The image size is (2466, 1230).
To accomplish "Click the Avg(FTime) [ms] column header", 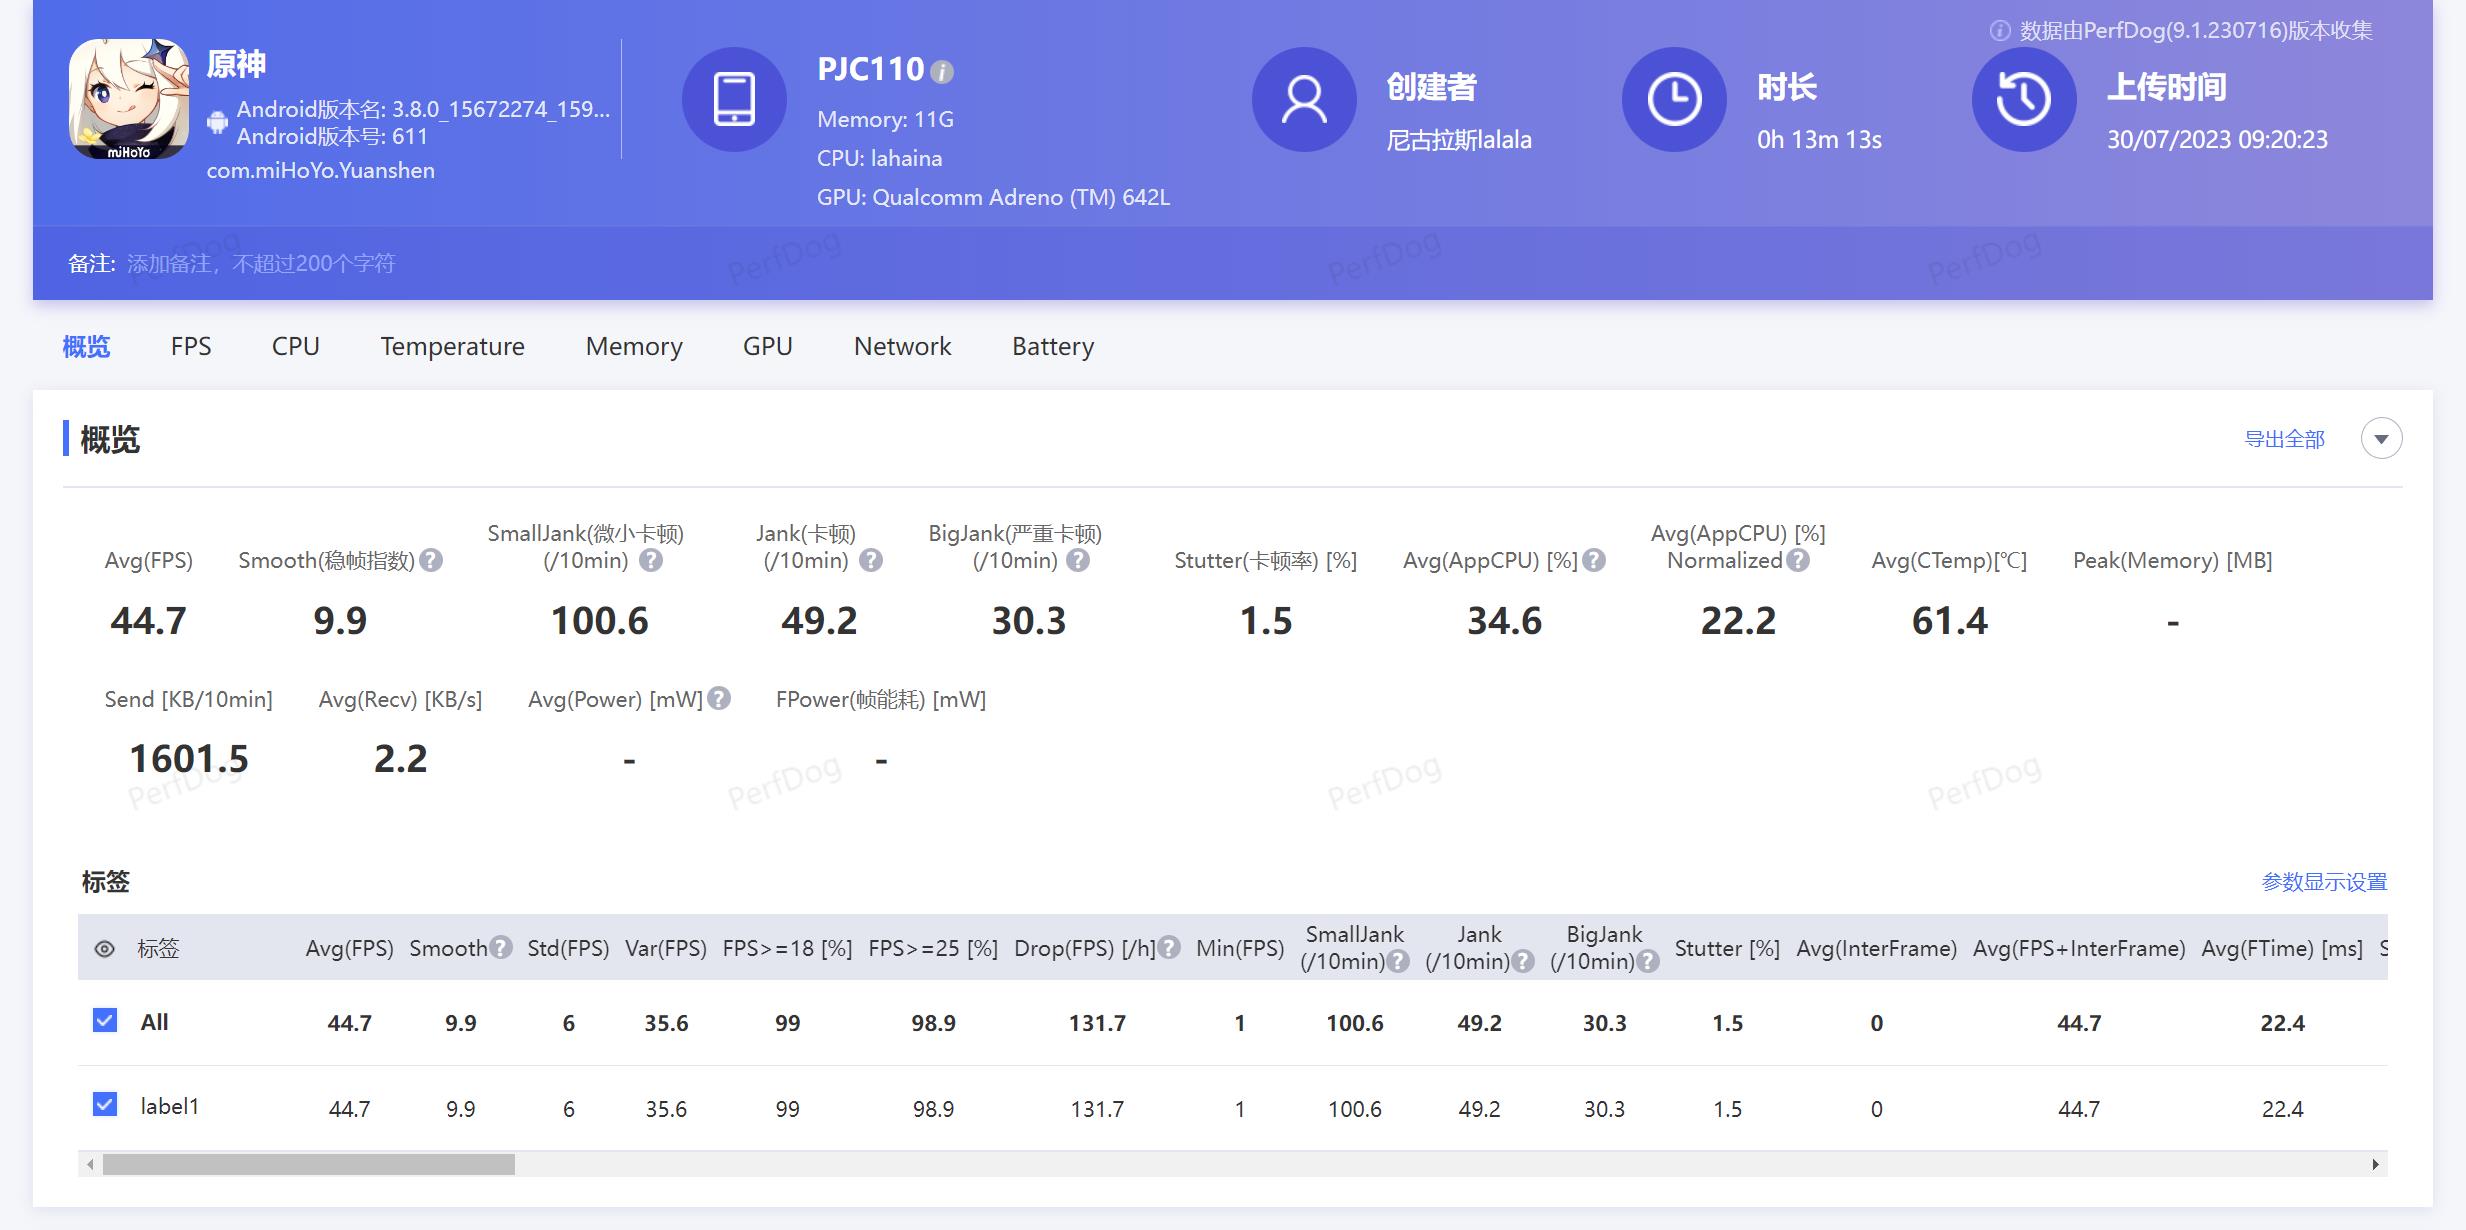I will (x=2282, y=948).
